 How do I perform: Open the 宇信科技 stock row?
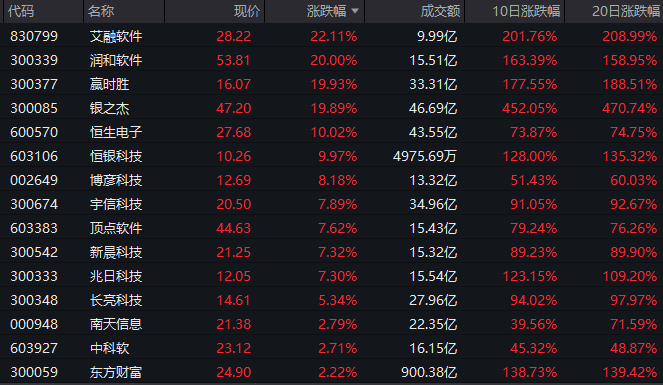coord(332,205)
